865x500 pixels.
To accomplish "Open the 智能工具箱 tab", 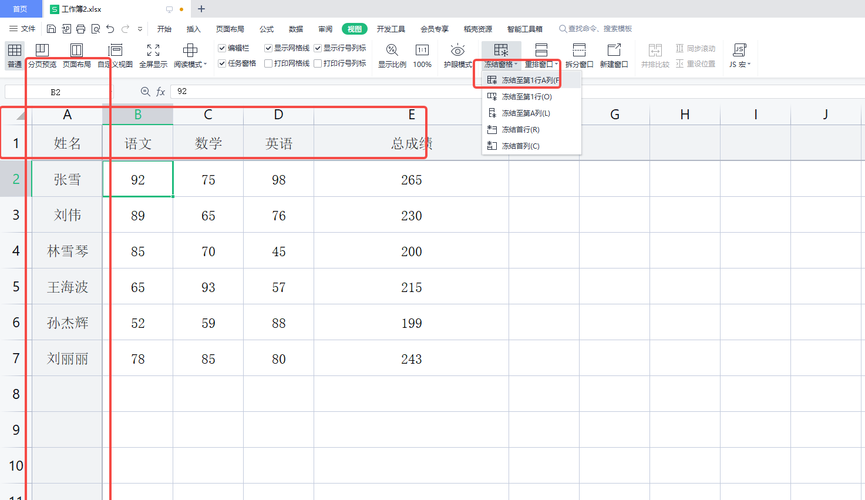I will [525, 29].
